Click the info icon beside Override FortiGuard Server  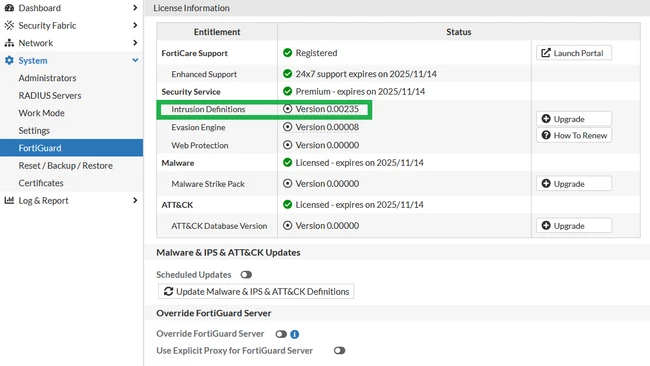click(295, 334)
